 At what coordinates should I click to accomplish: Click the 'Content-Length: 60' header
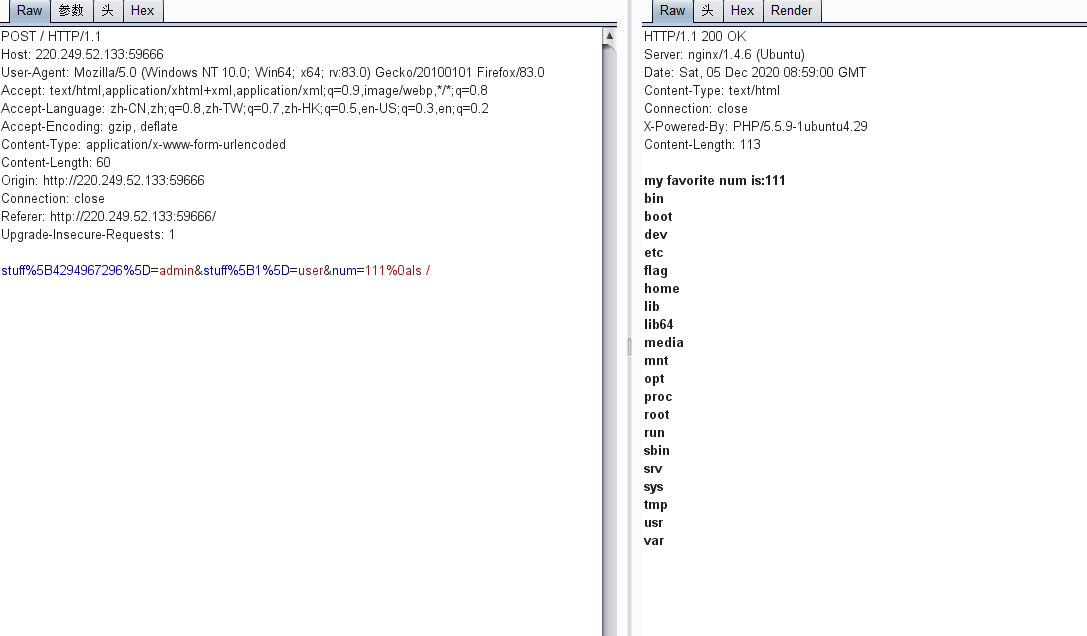56,162
